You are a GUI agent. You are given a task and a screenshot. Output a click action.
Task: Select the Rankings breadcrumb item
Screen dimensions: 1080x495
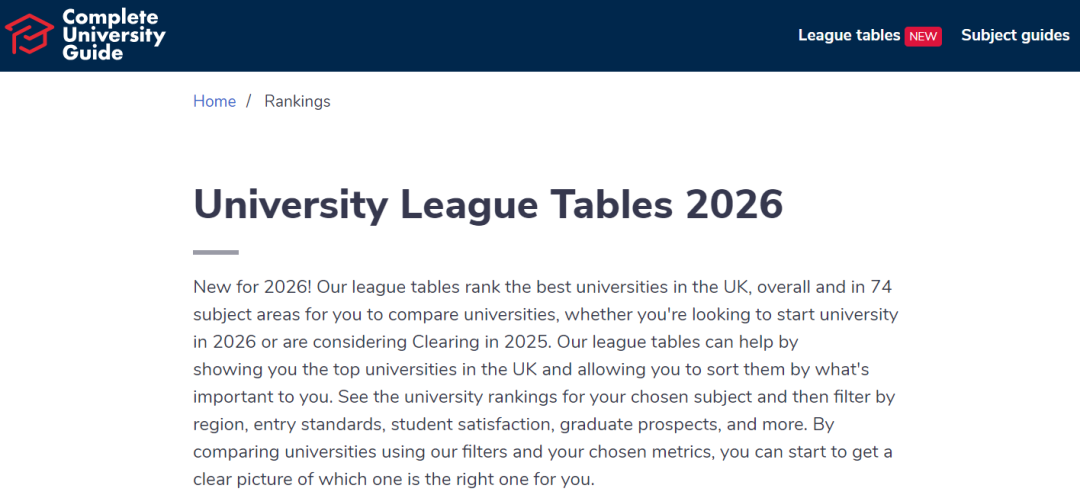pyautogui.click(x=297, y=101)
